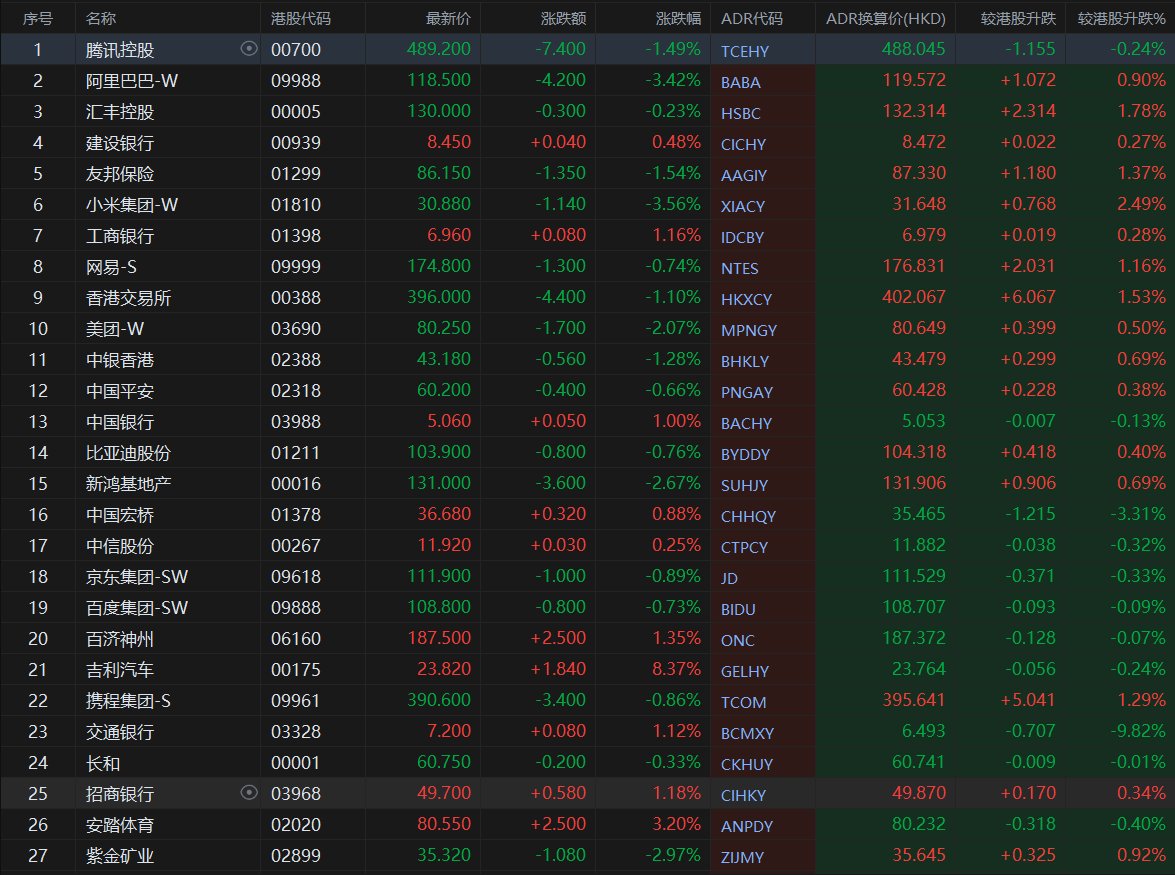Click the circle icon beside 招商银行
Image resolution: width=1175 pixels, height=875 pixels.
249,793
